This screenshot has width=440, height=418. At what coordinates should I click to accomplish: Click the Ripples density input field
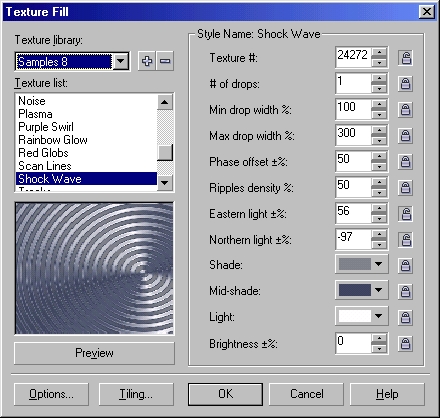[x=353, y=187]
